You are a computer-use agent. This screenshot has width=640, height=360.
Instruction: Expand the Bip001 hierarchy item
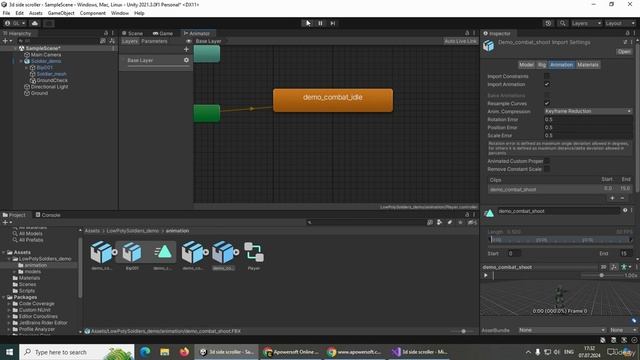click(27, 68)
